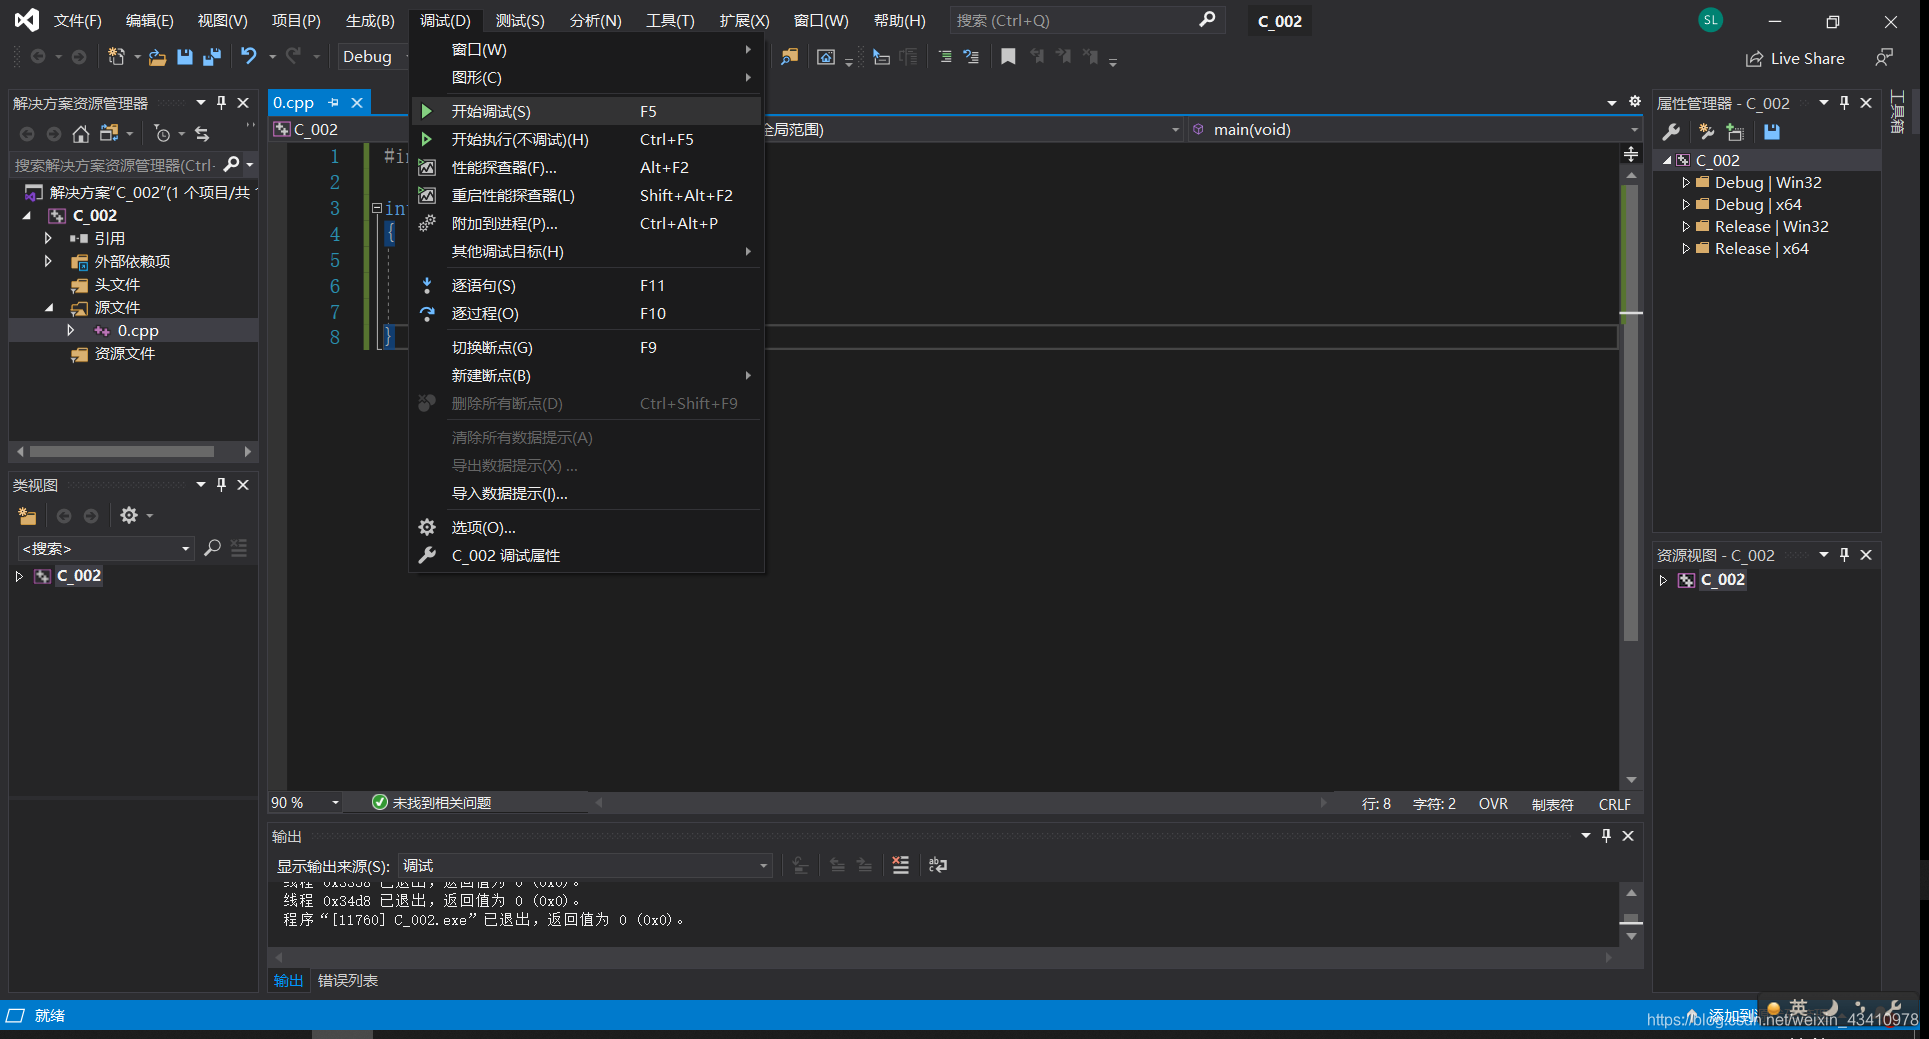
Task: Click the wrench Properties icon in Property Manager
Action: pos(1671,132)
